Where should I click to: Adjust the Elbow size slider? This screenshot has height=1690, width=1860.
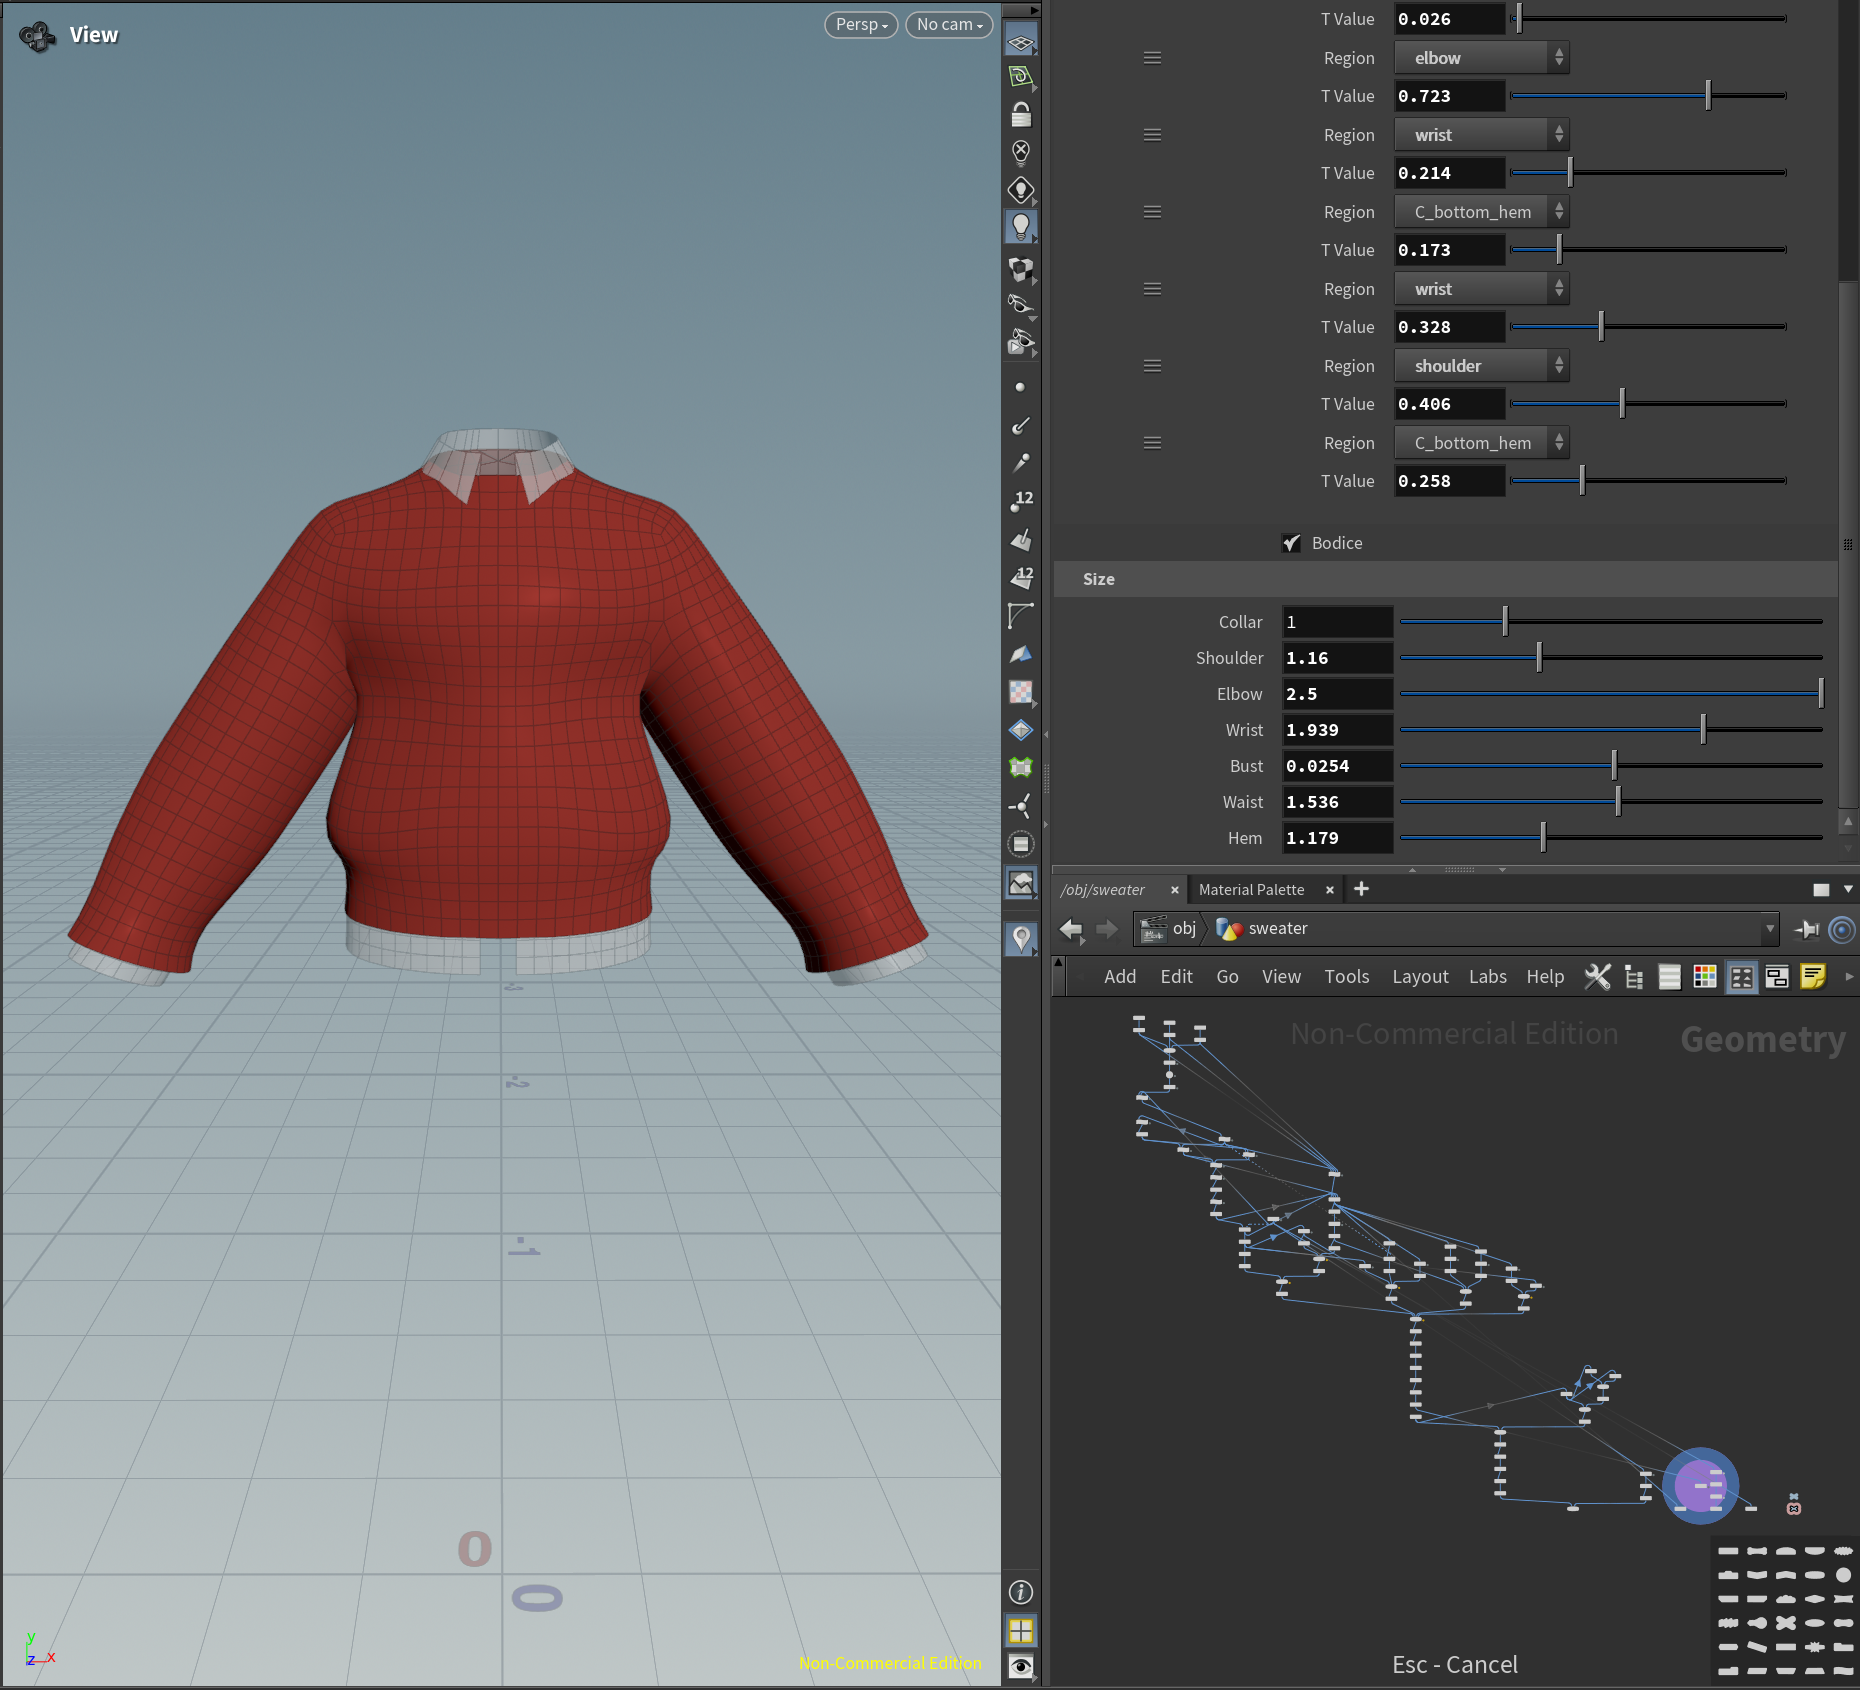pyautogui.click(x=1611, y=693)
